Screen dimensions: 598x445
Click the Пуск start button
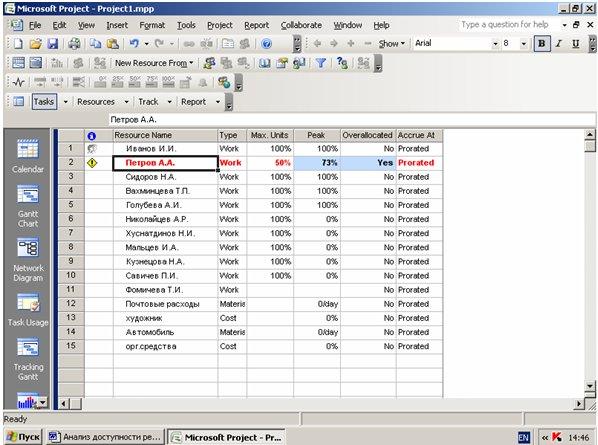point(23,437)
